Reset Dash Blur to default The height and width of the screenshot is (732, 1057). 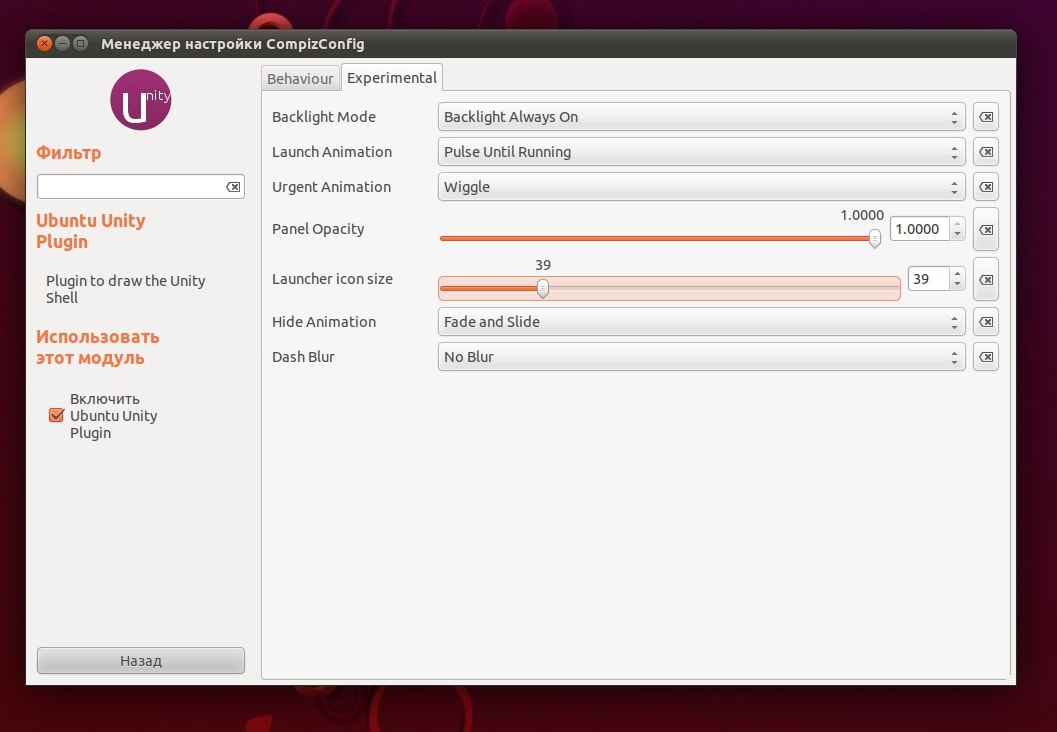click(986, 357)
